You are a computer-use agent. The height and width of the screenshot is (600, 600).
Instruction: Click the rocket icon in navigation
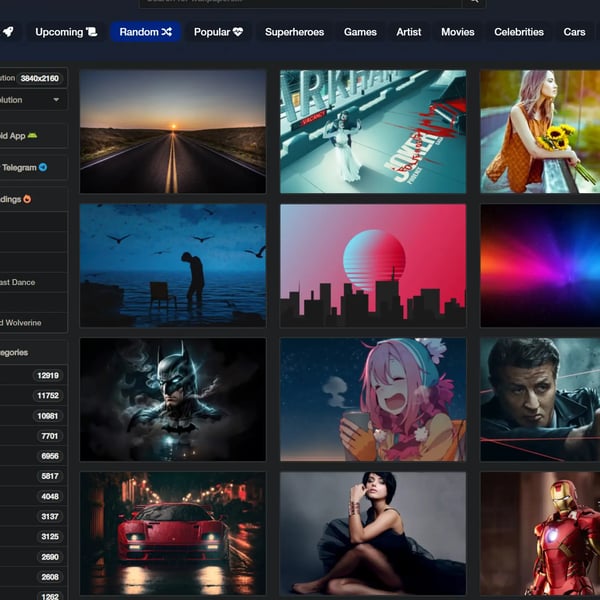point(8,32)
